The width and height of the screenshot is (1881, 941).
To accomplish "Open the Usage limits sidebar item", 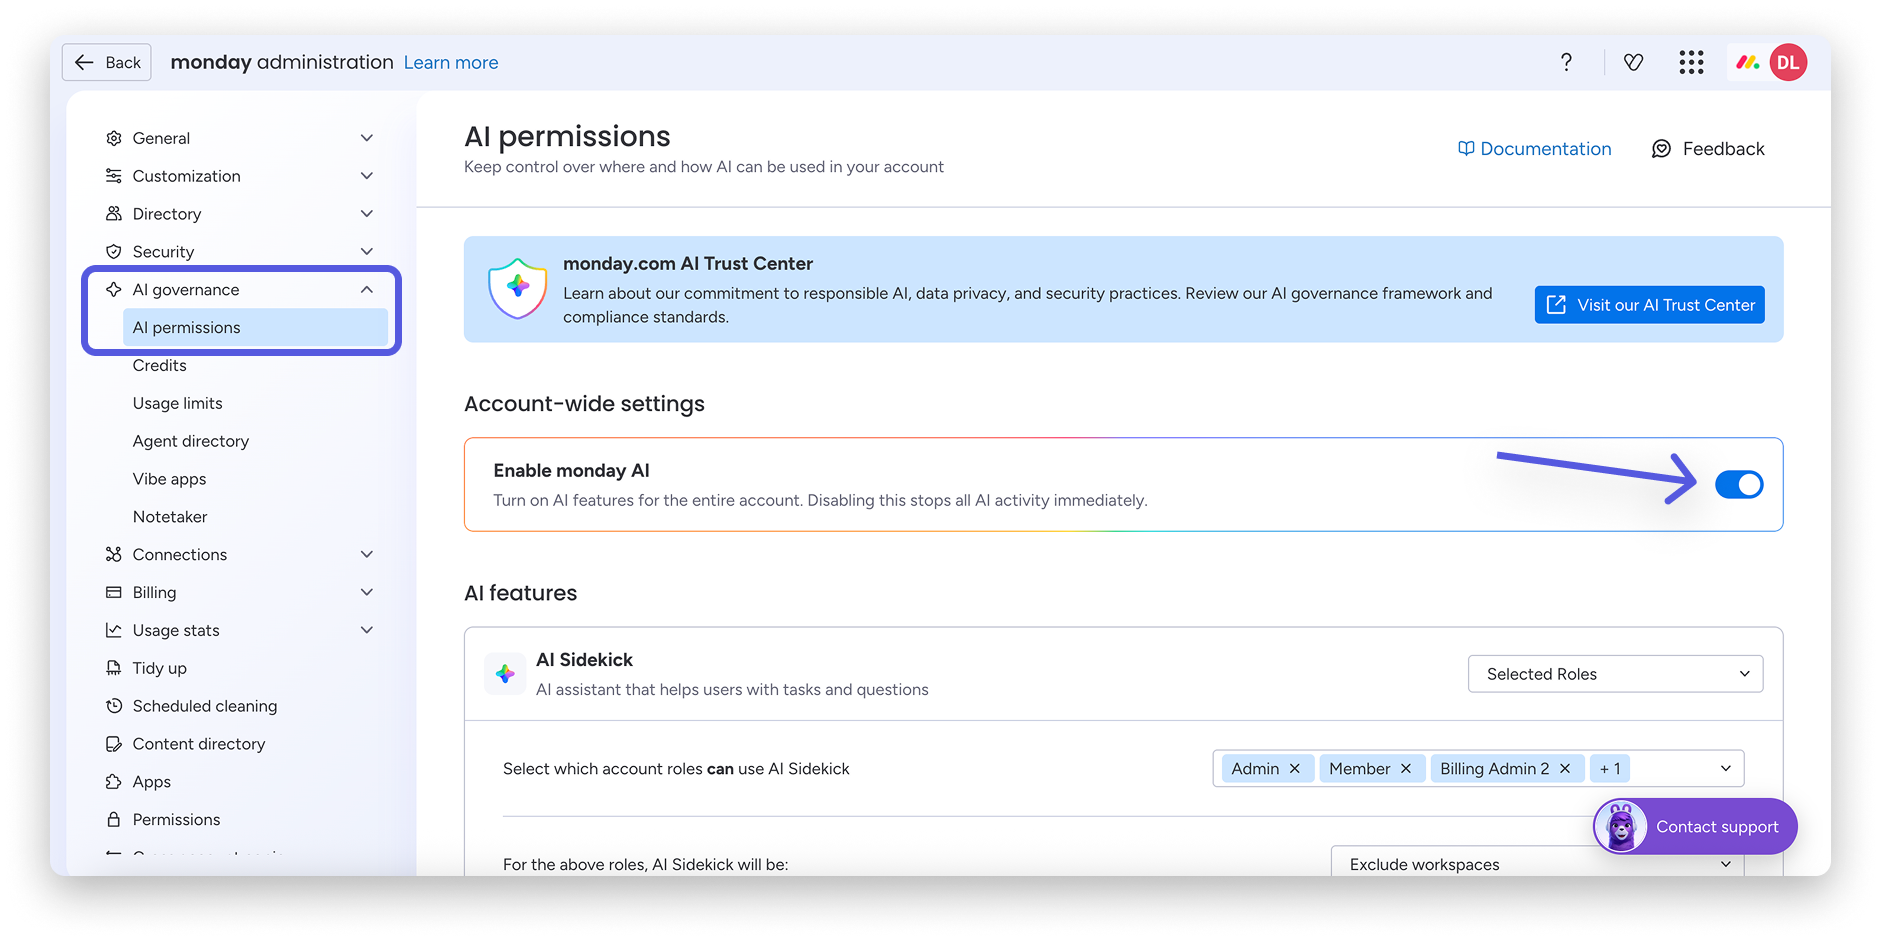I will (178, 404).
